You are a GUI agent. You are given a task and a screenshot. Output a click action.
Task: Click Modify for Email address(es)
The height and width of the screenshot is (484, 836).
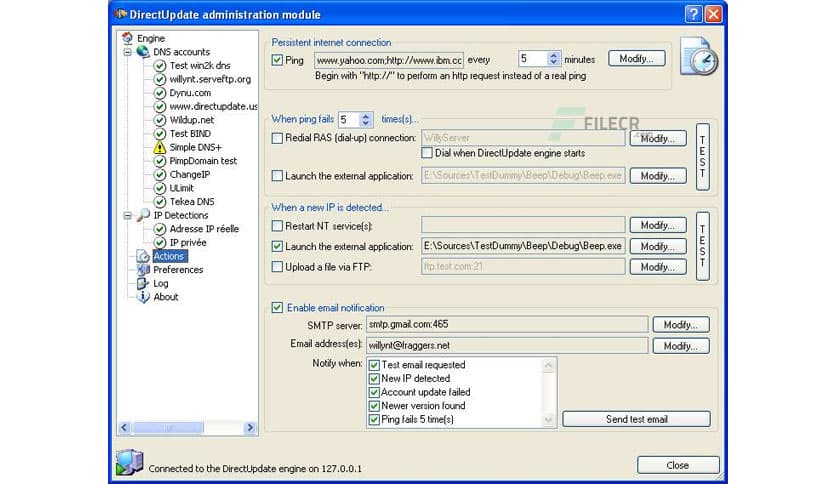tap(681, 346)
